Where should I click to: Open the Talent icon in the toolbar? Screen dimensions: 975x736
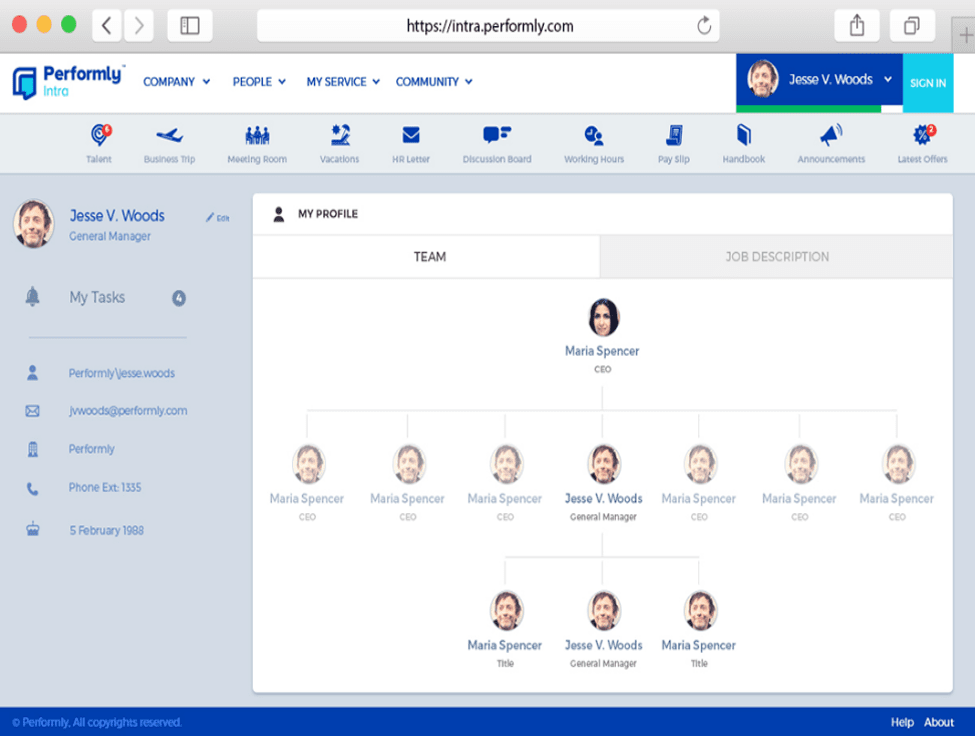coord(99,136)
